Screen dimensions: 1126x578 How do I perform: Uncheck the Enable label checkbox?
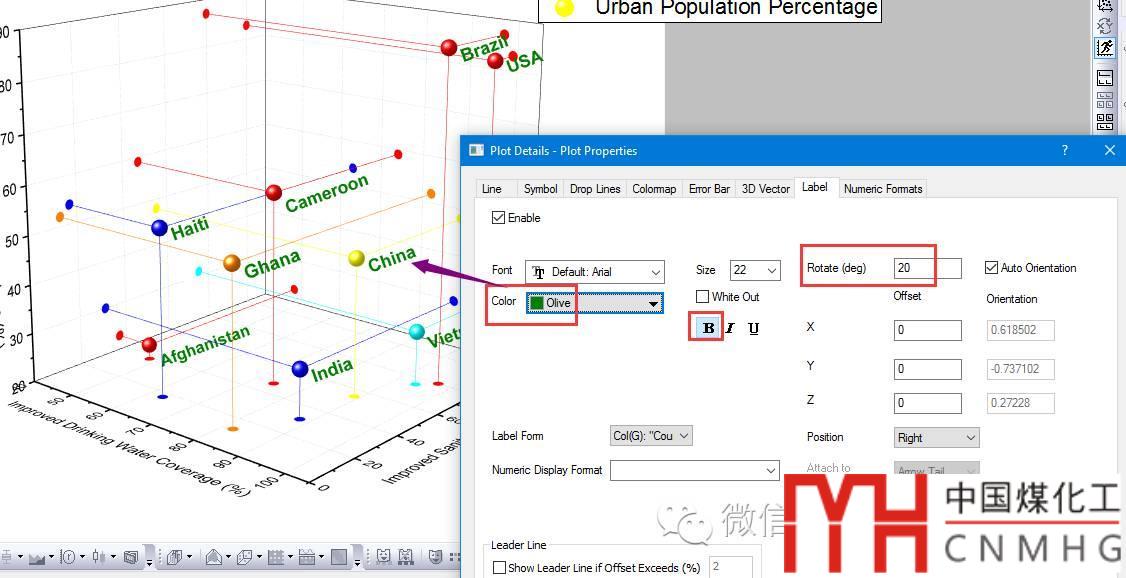(499, 218)
